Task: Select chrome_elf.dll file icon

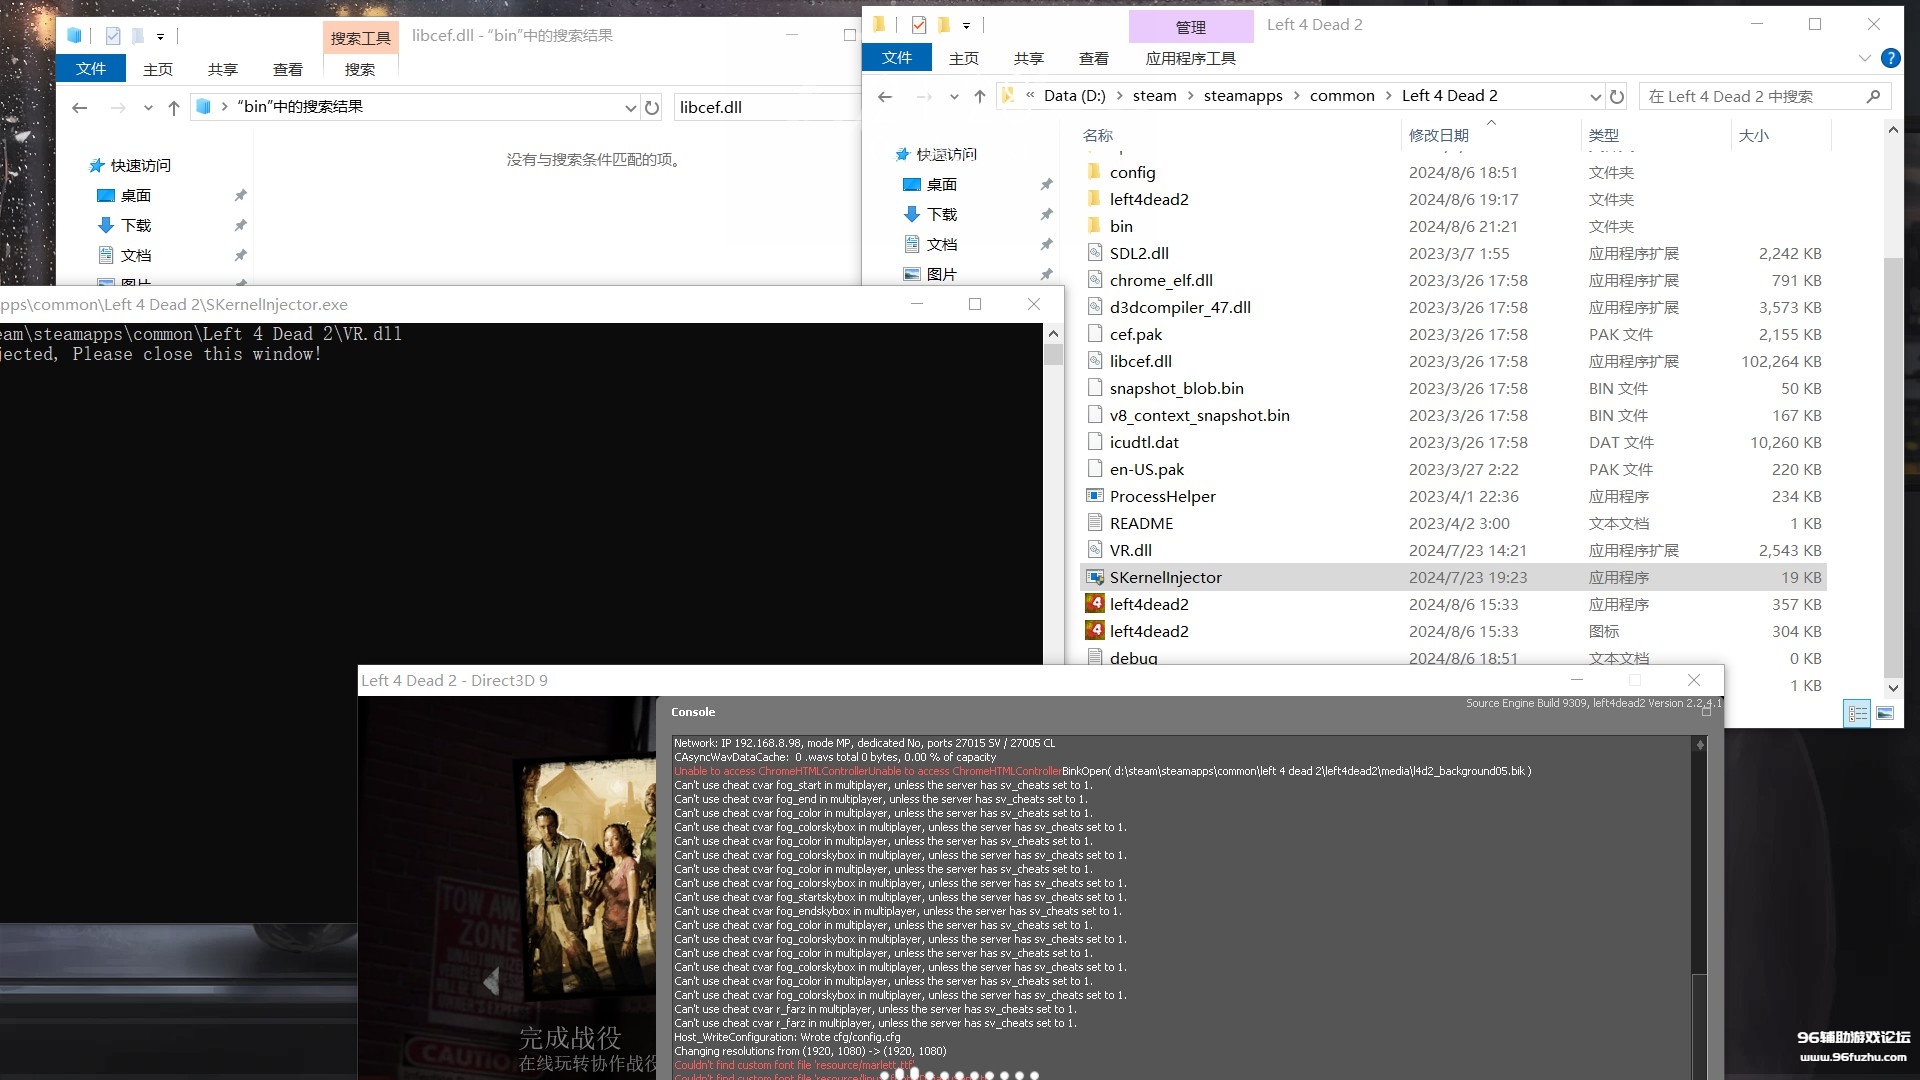Action: (x=1095, y=280)
